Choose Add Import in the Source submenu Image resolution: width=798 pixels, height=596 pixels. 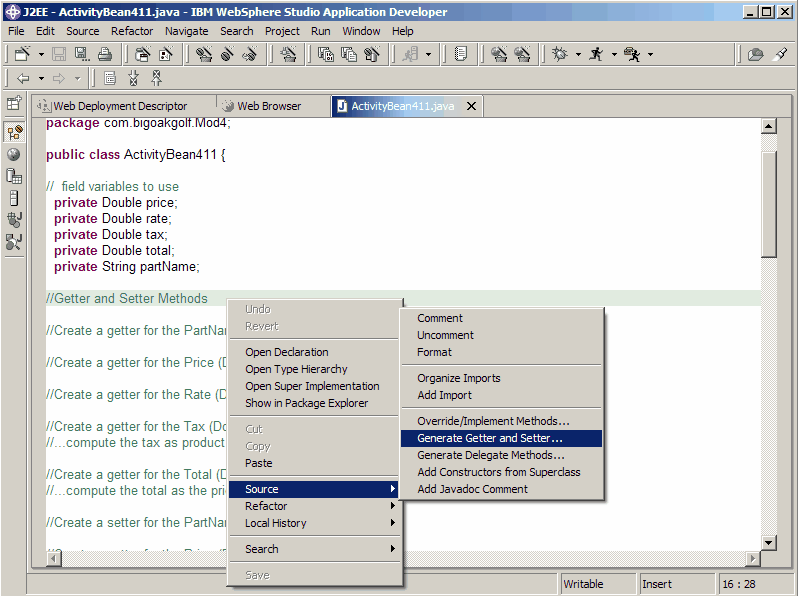501,395
